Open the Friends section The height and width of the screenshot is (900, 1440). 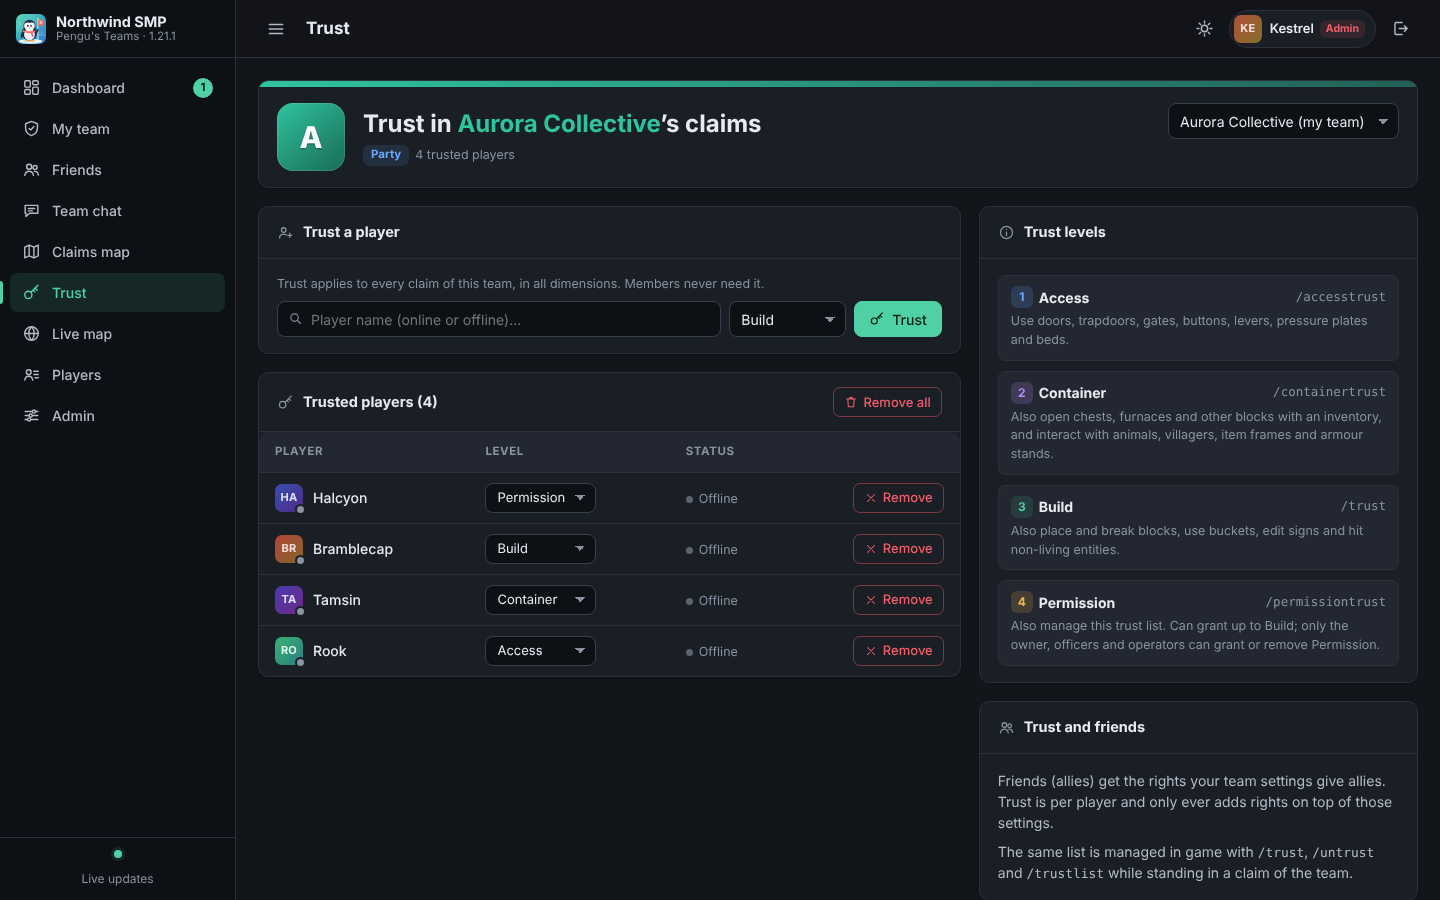tap(117, 170)
